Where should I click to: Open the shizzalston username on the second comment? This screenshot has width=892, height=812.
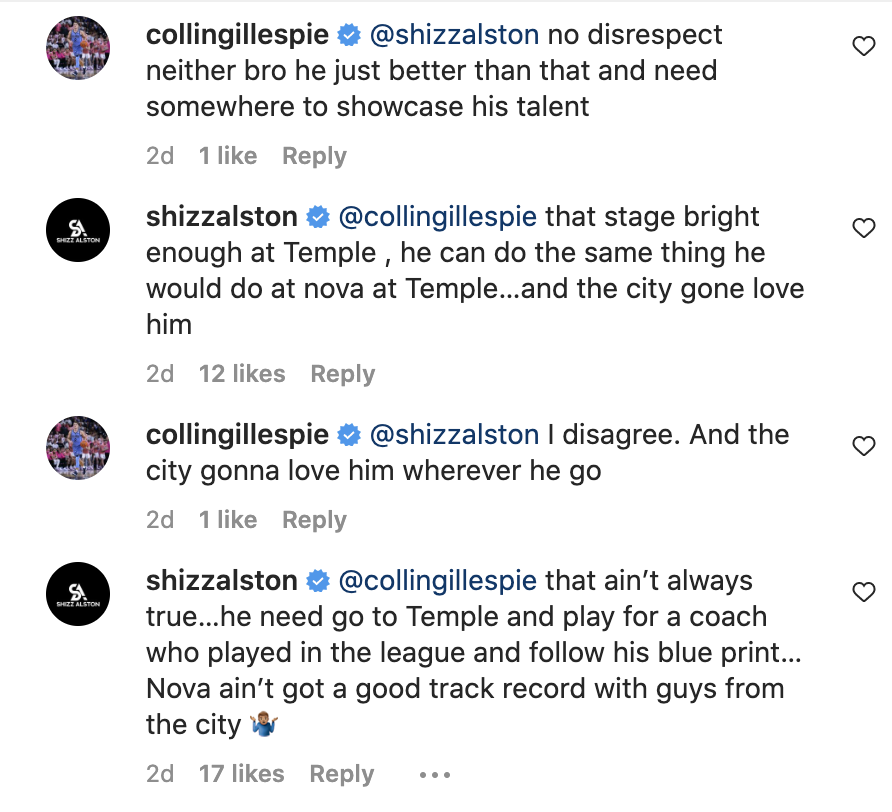[222, 217]
